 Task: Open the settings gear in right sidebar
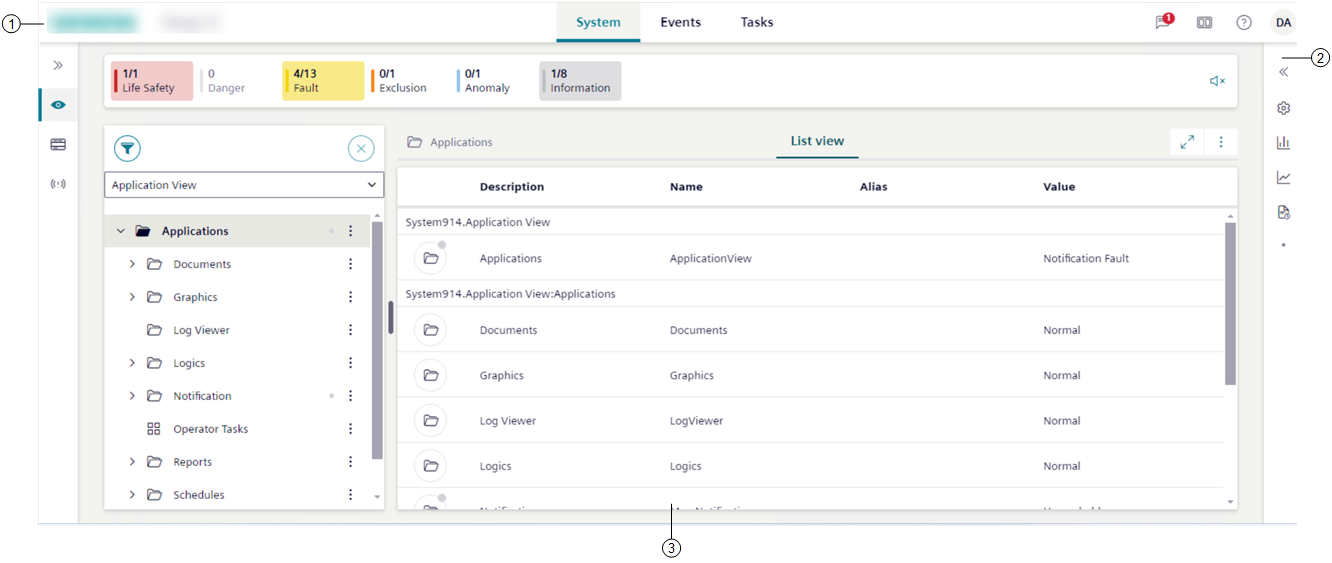click(x=1284, y=108)
